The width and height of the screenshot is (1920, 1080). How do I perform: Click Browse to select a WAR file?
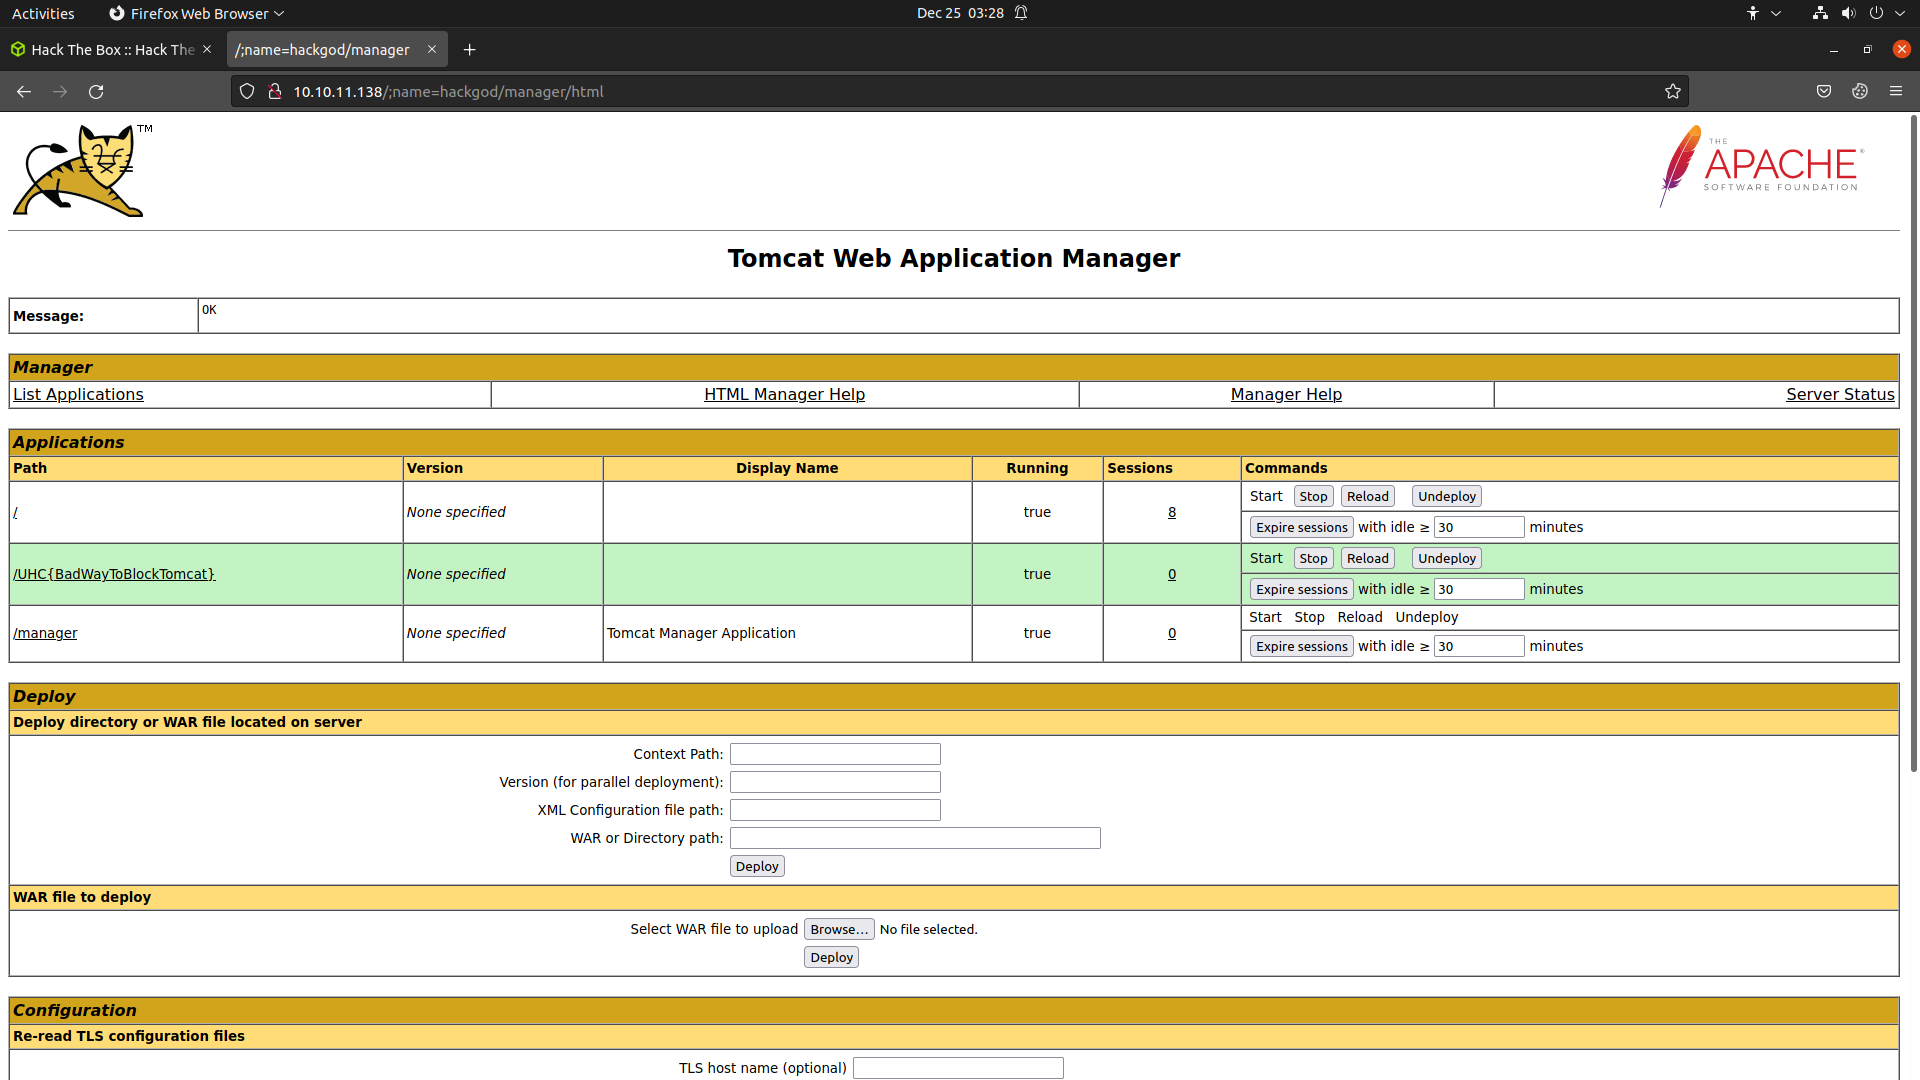(838, 929)
